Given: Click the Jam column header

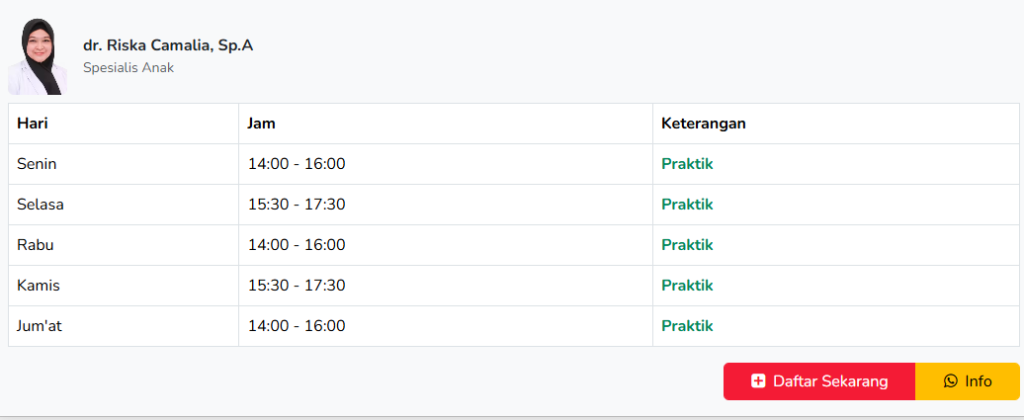Looking at the screenshot, I should click(262, 123).
